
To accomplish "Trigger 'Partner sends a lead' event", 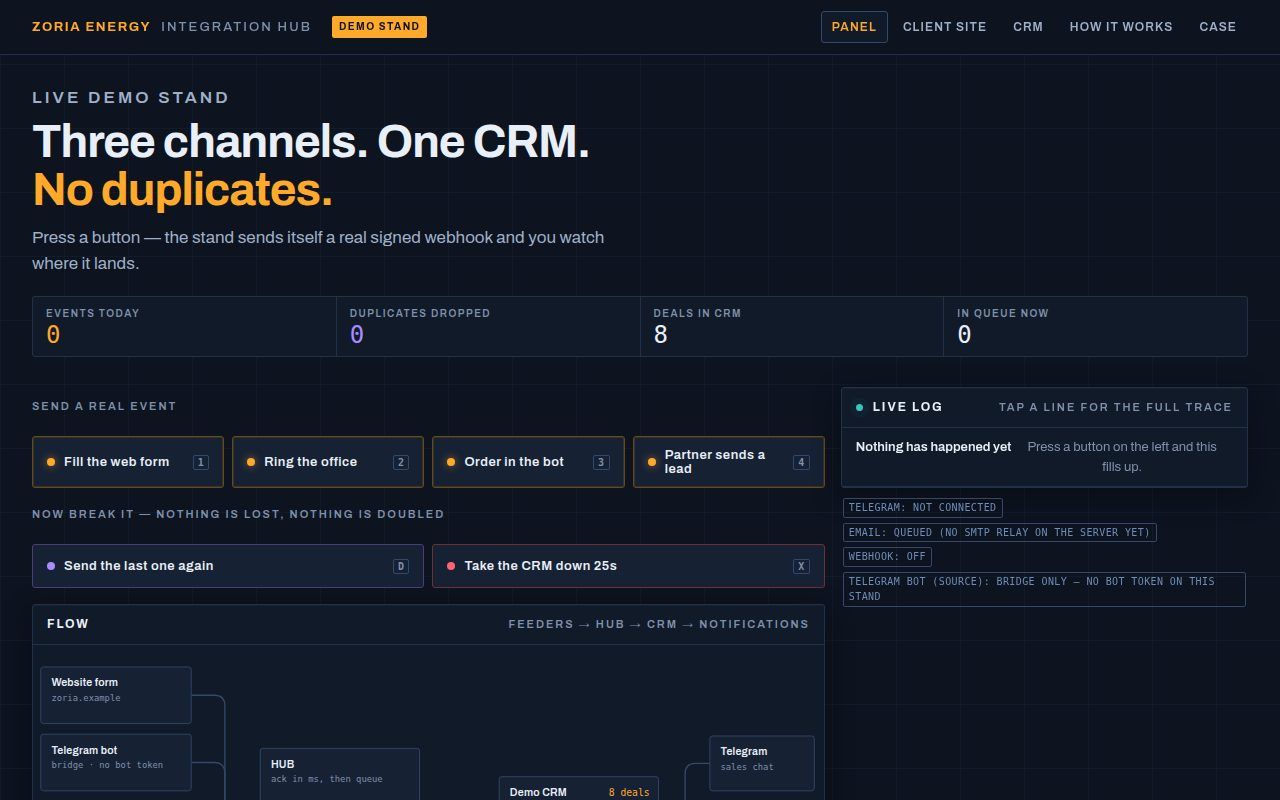I will coord(729,462).
